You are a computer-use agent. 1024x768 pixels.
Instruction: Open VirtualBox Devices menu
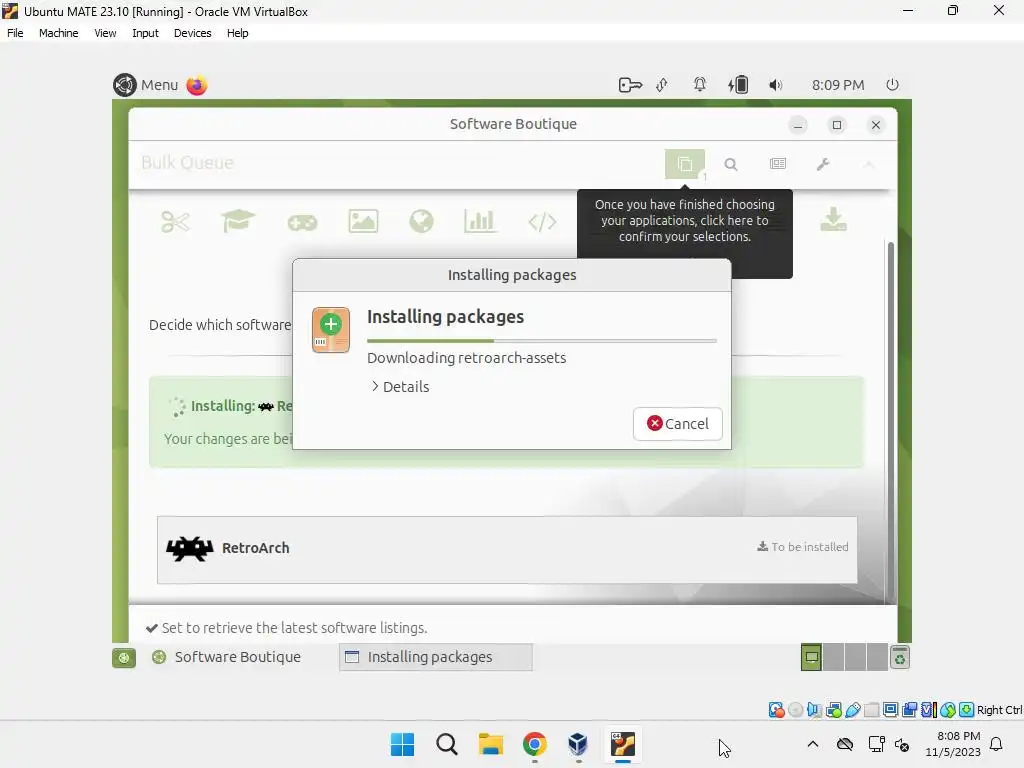pyautogui.click(x=192, y=33)
